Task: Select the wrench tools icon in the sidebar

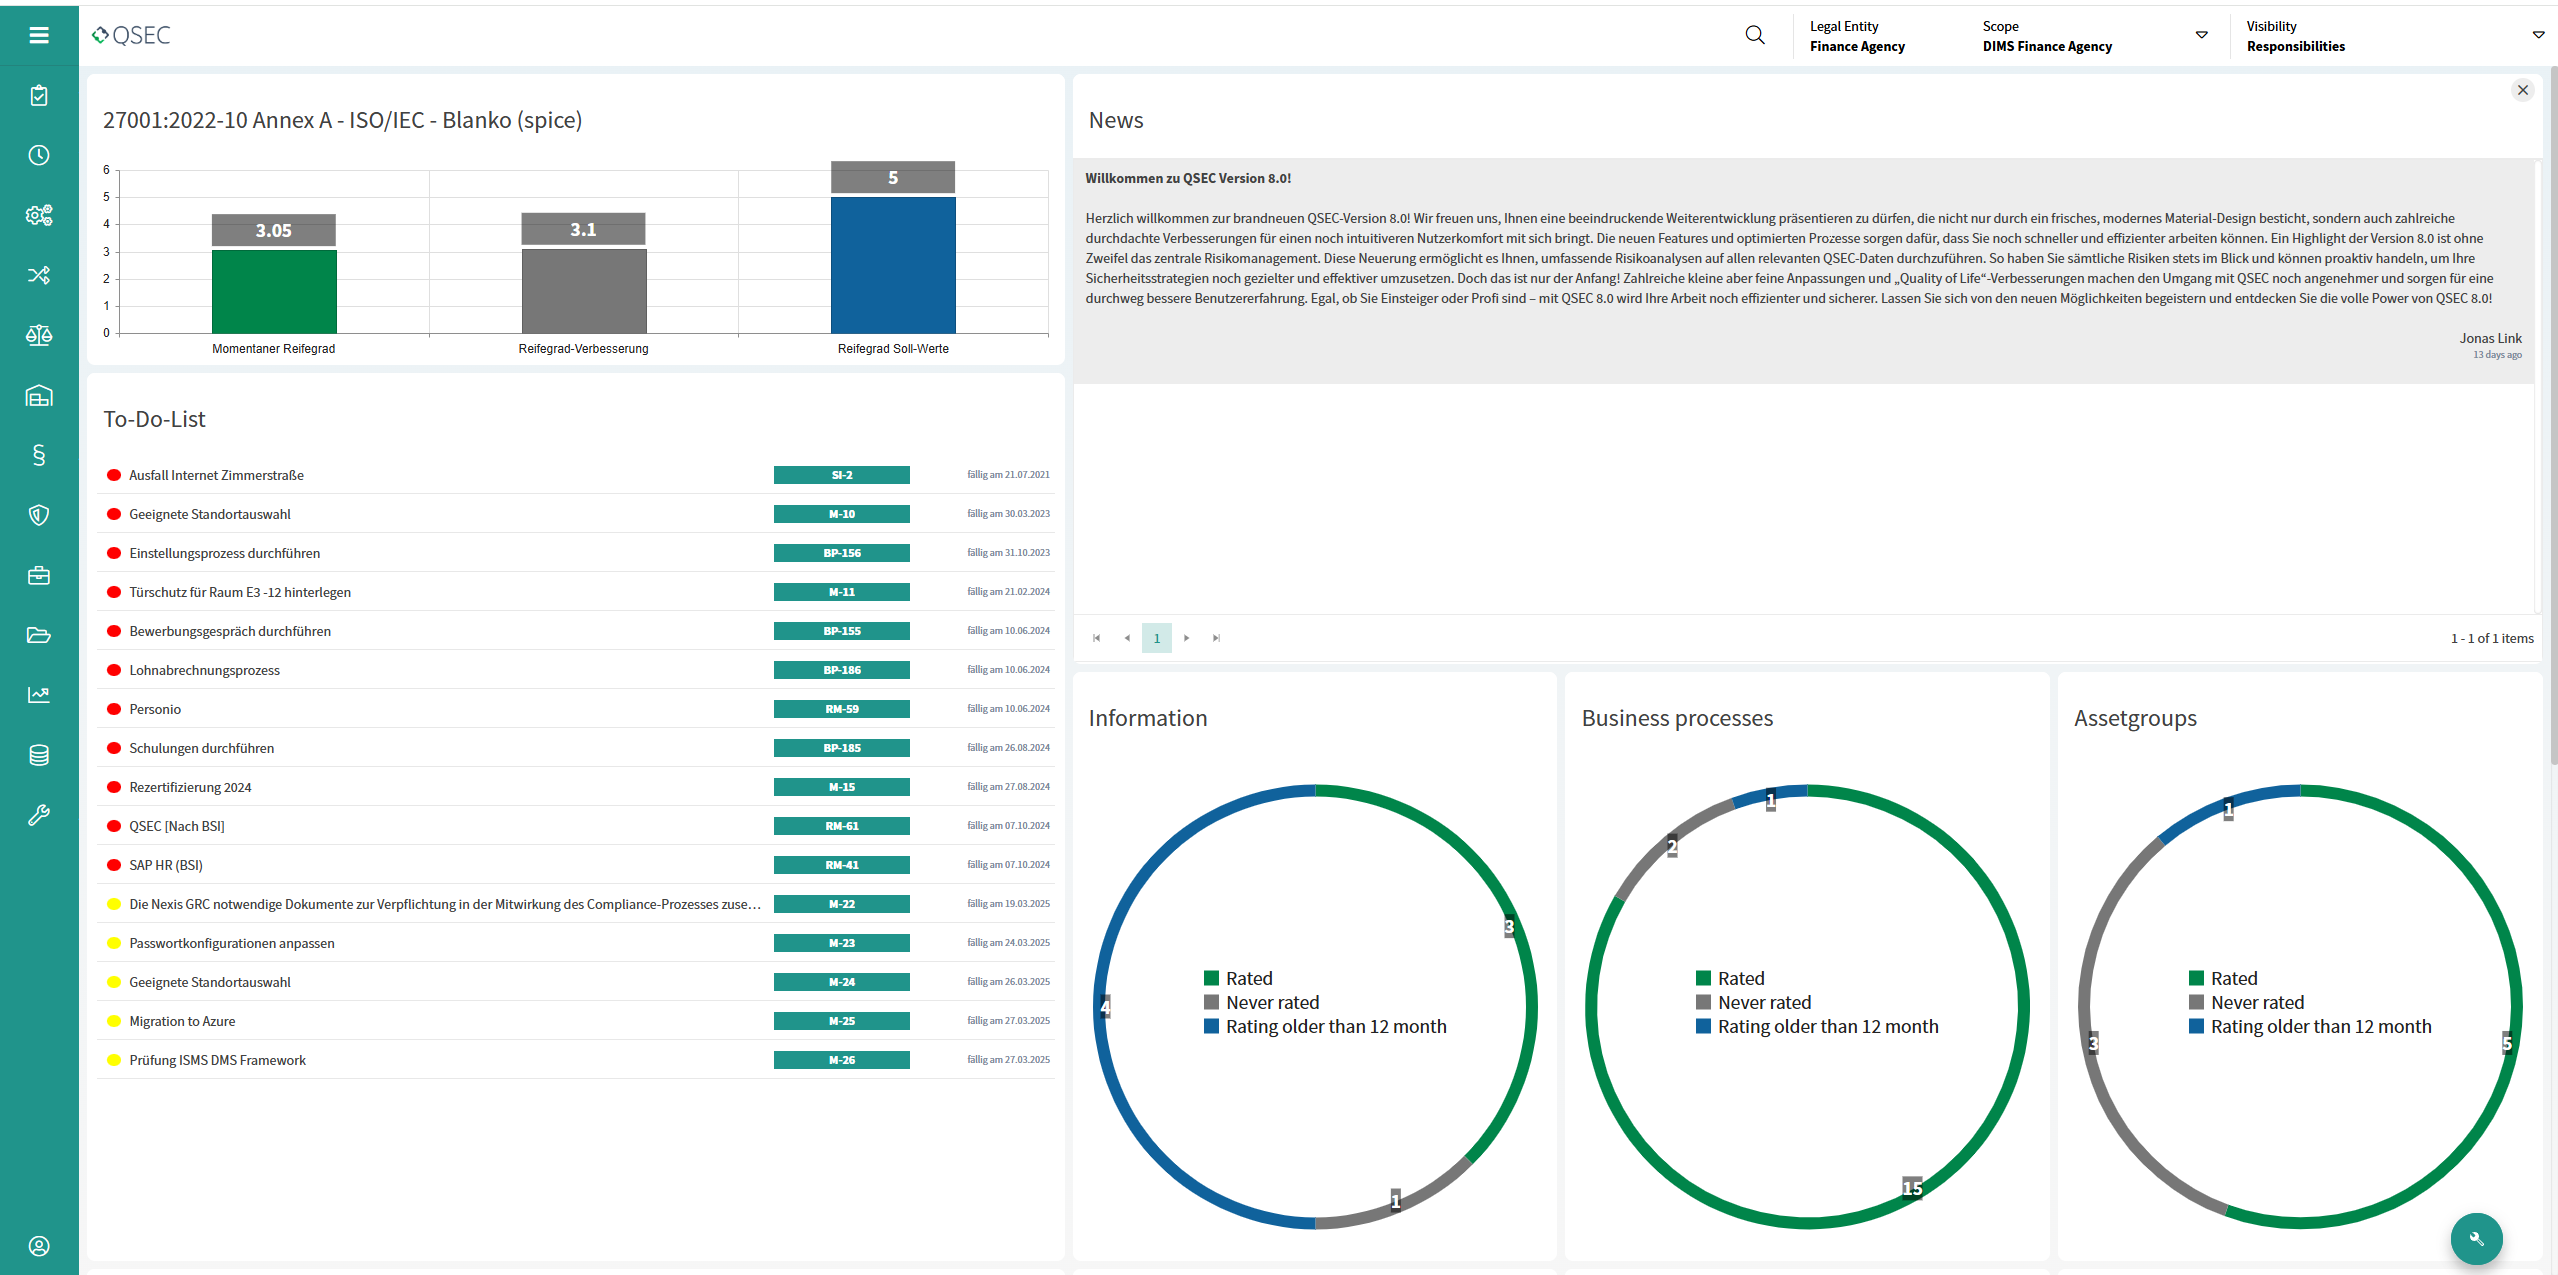Action: [x=39, y=814]
